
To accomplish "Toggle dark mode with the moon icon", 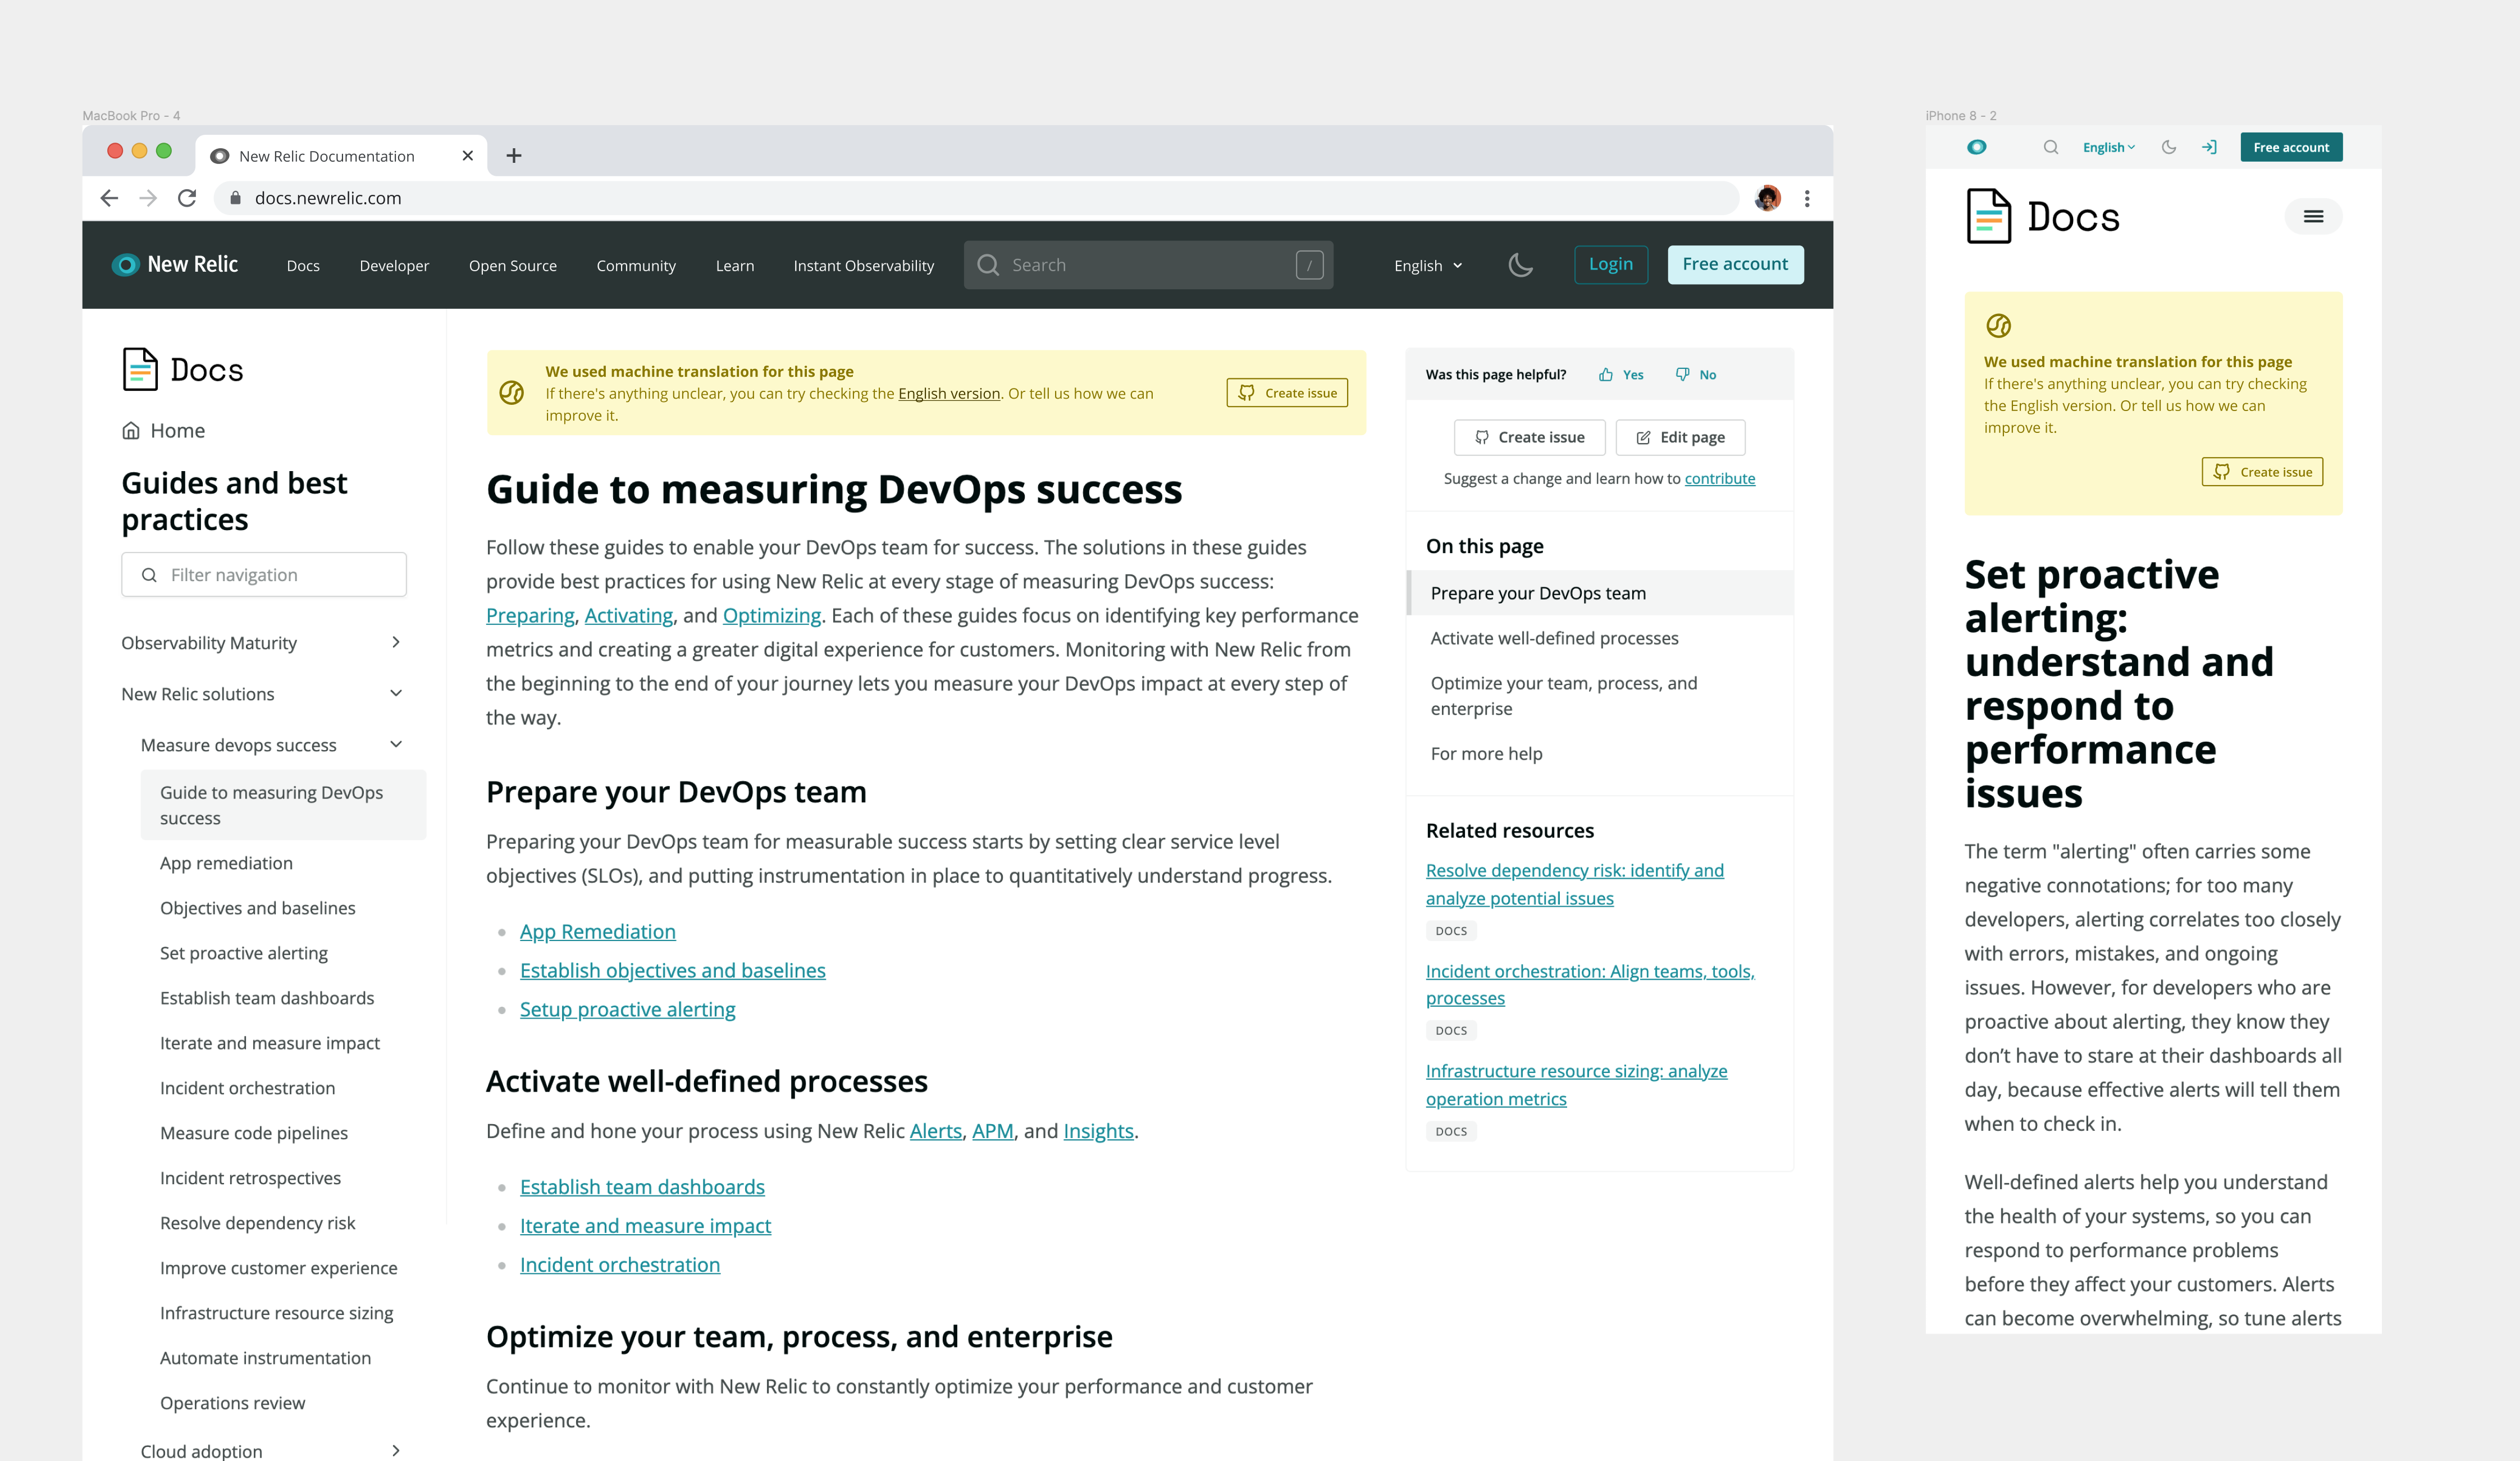I will (x=1521, y=265).
